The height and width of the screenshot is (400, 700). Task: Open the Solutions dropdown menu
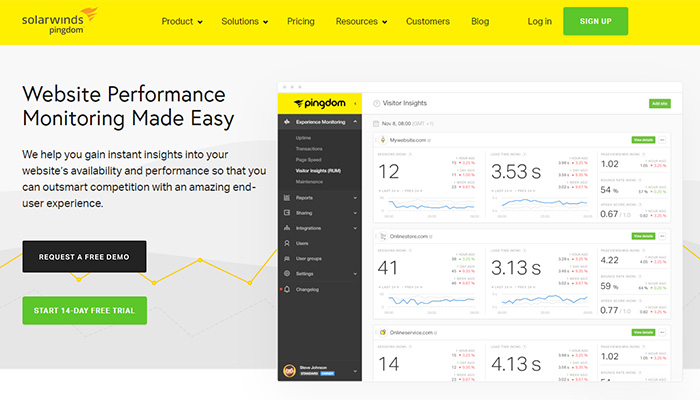pyautogui.click(x=247, y=21)
